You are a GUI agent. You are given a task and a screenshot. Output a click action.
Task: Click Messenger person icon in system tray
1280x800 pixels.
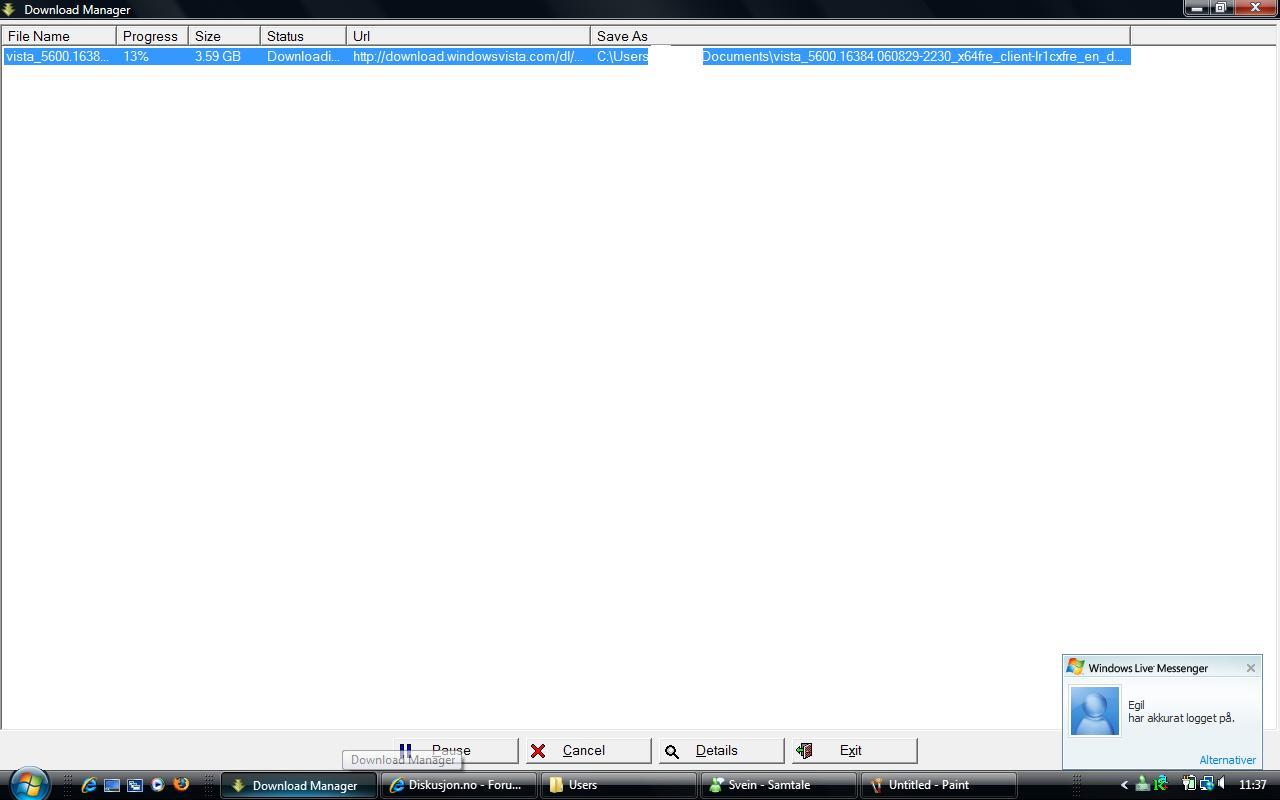[1142, 785]
